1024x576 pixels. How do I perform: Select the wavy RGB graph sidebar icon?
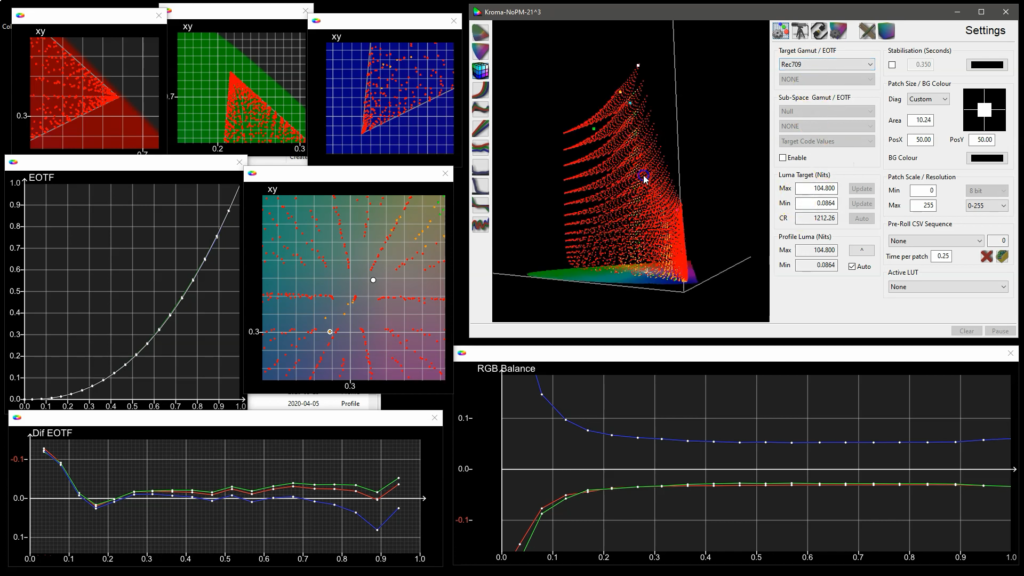481,225
